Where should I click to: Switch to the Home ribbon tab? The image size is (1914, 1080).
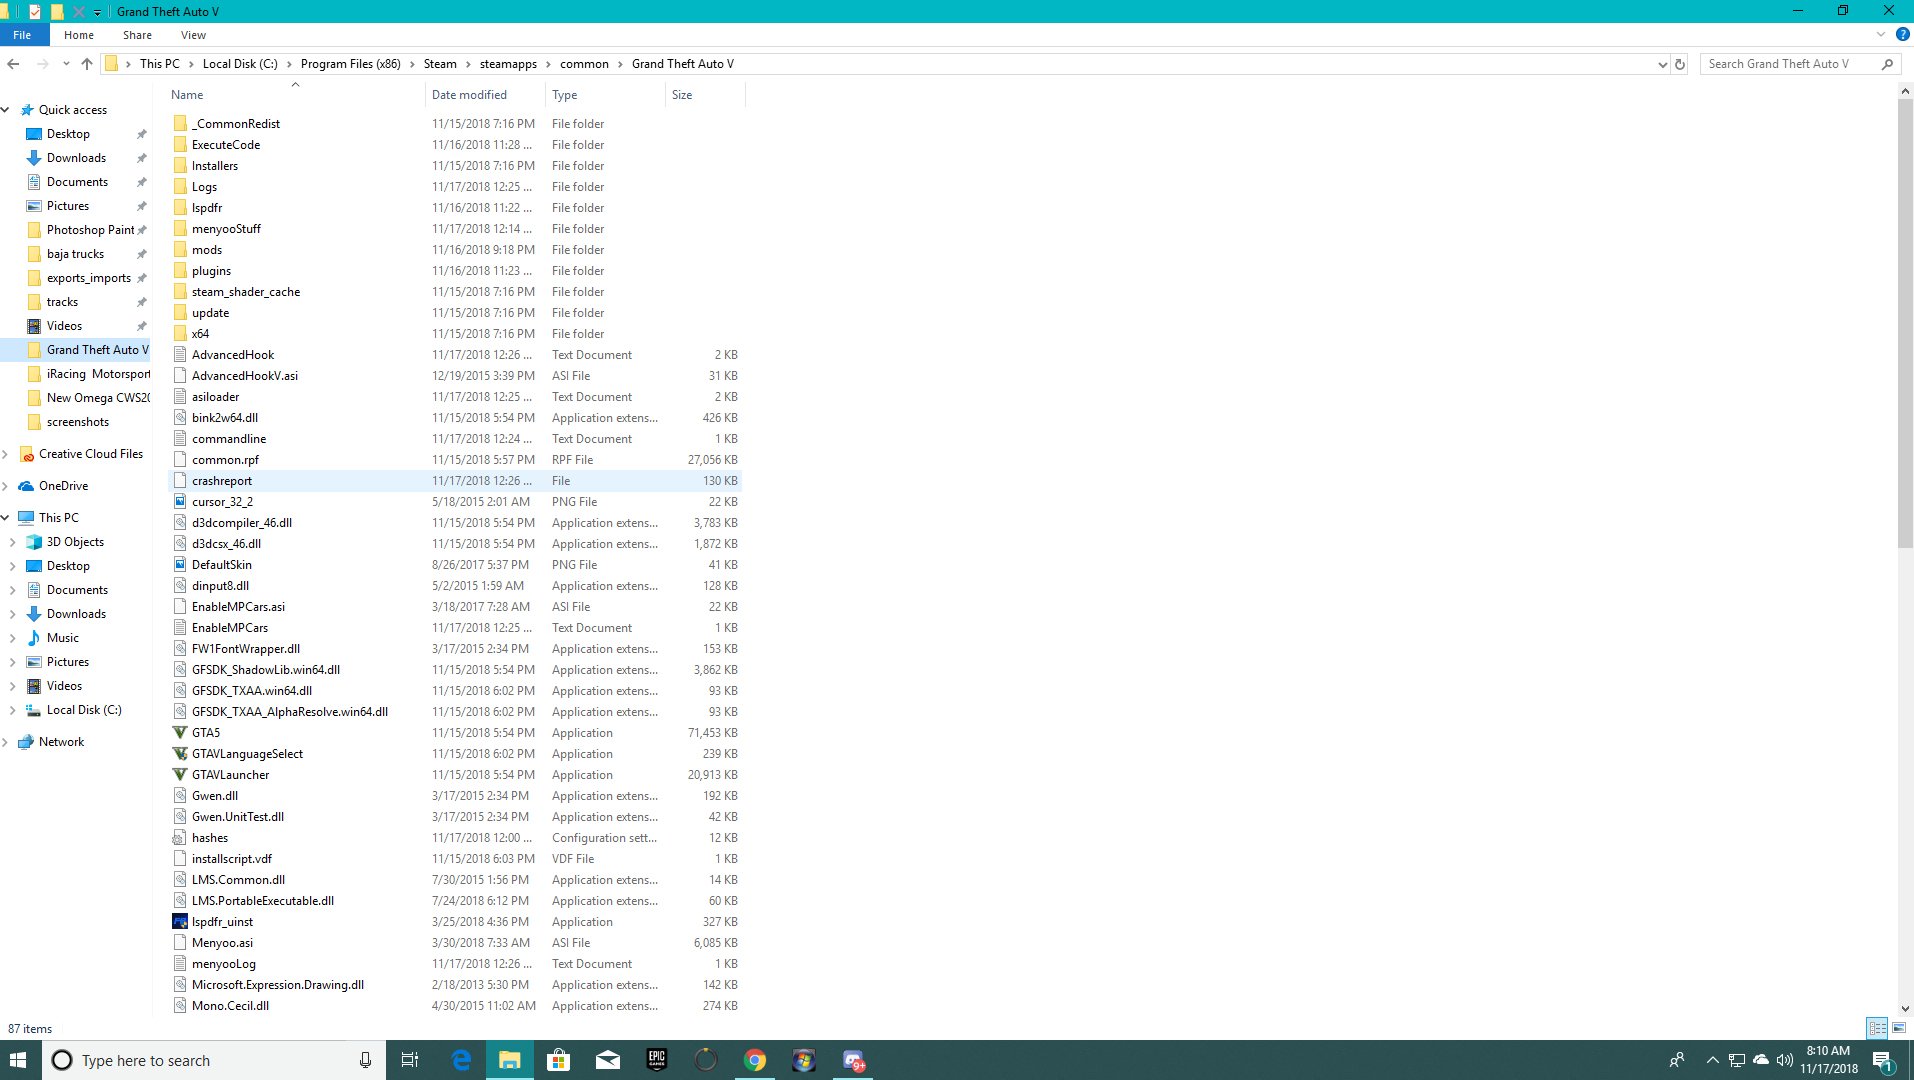pos(79,35)
